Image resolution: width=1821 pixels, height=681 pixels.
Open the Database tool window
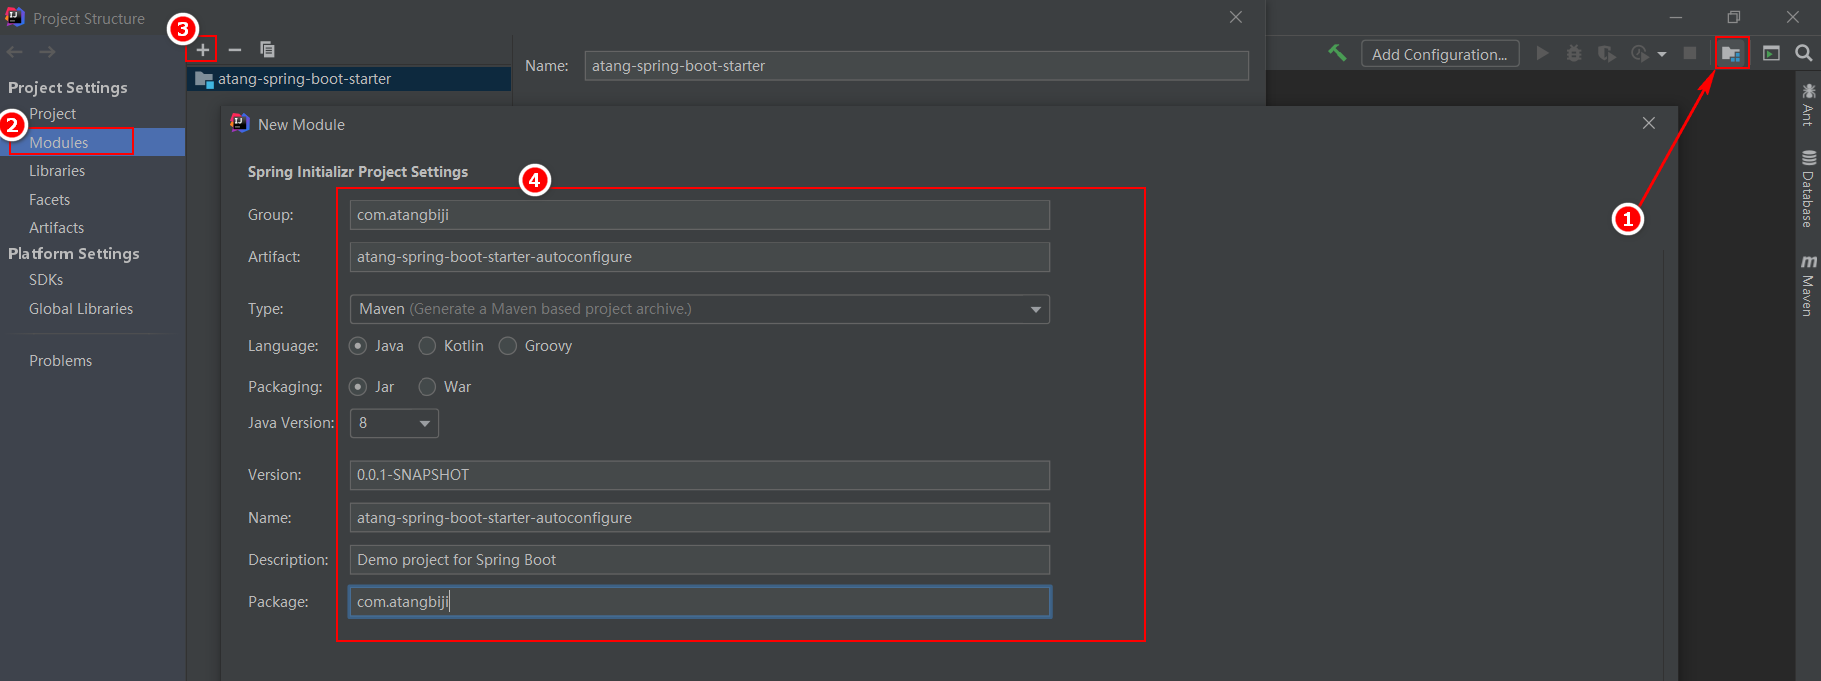point(1808,189)
